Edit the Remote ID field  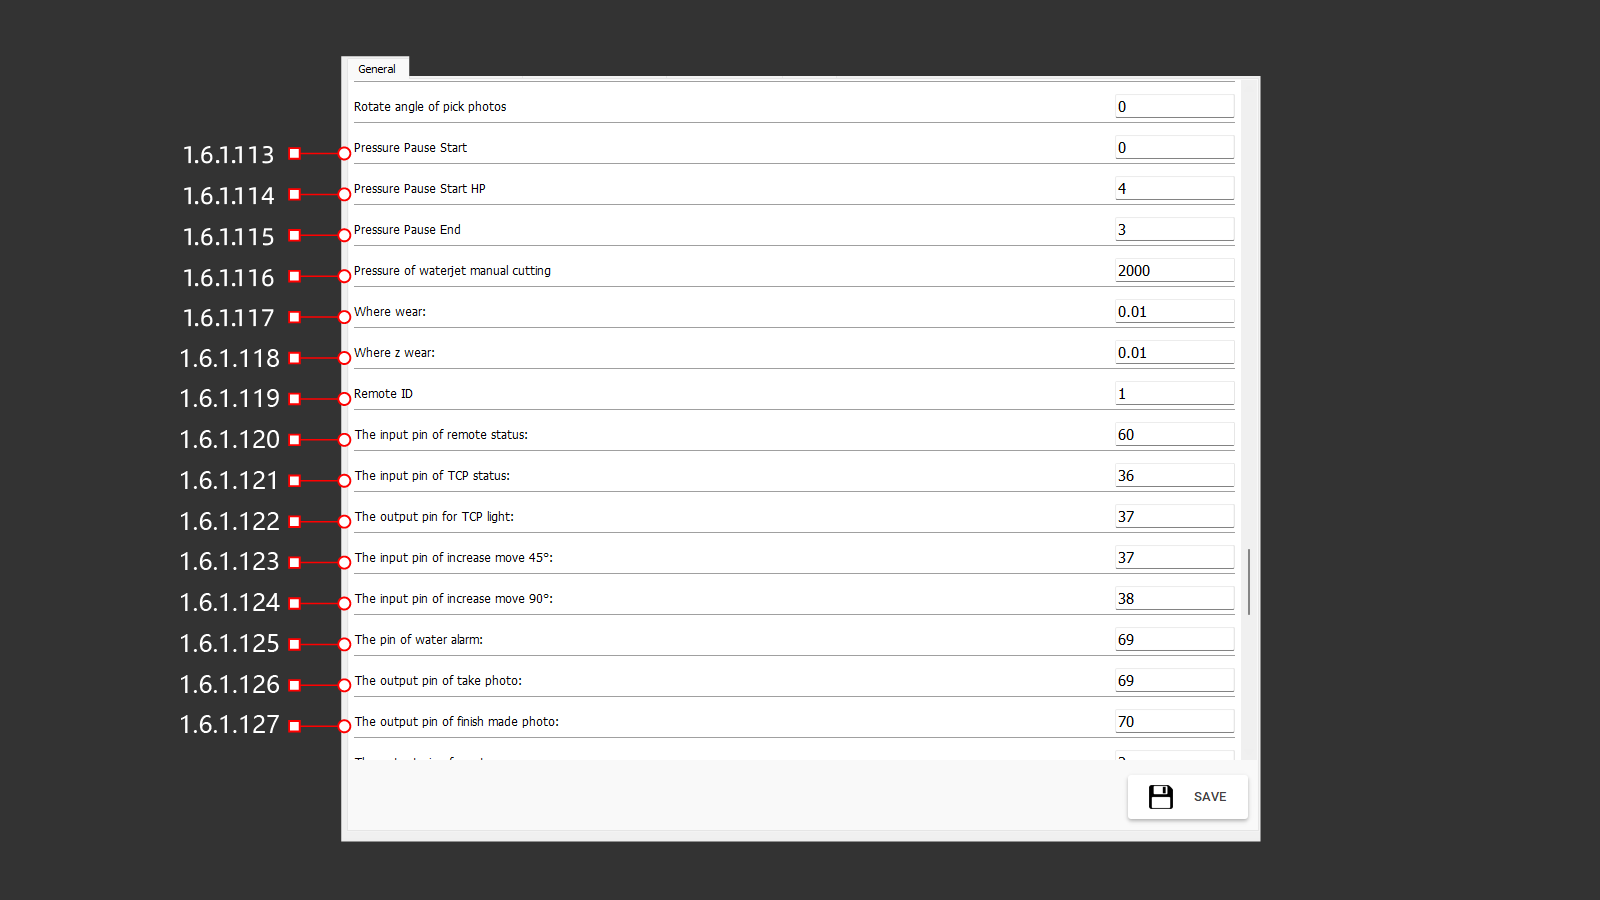[x=1174, y=394]
